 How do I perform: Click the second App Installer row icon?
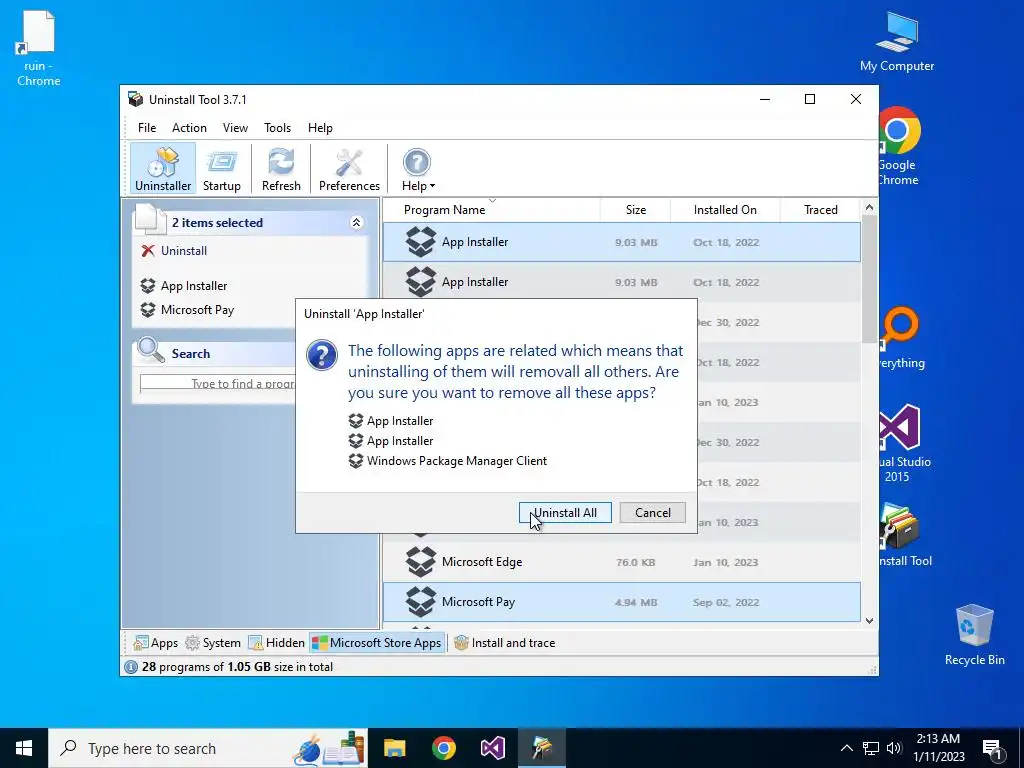click(421, 282)
